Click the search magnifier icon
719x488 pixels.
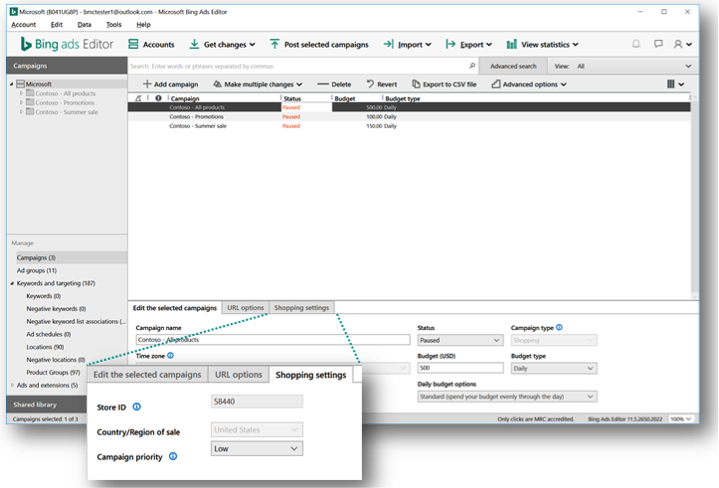[472, 66]
